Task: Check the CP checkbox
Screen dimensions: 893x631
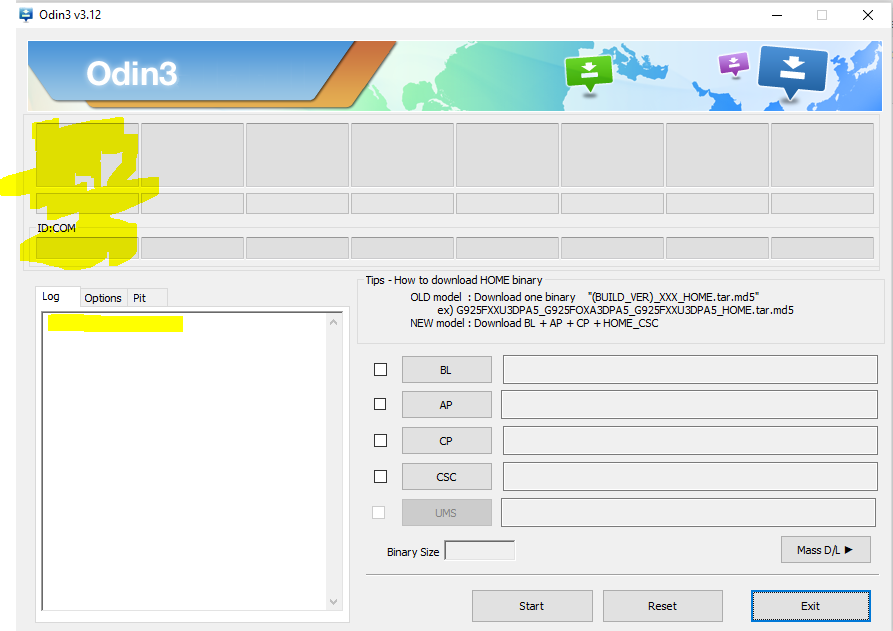Action: [380, 440]
